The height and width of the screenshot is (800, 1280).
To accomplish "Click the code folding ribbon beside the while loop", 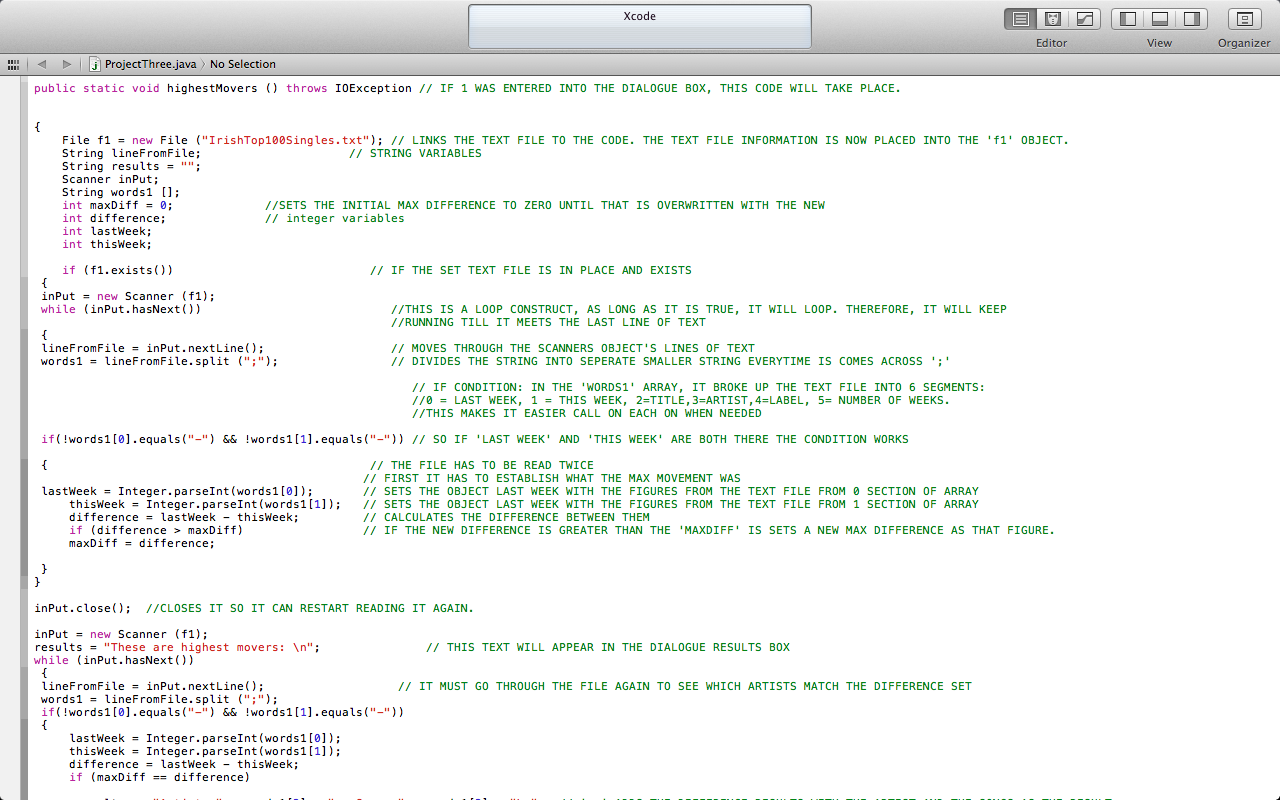I will [25, 310].
